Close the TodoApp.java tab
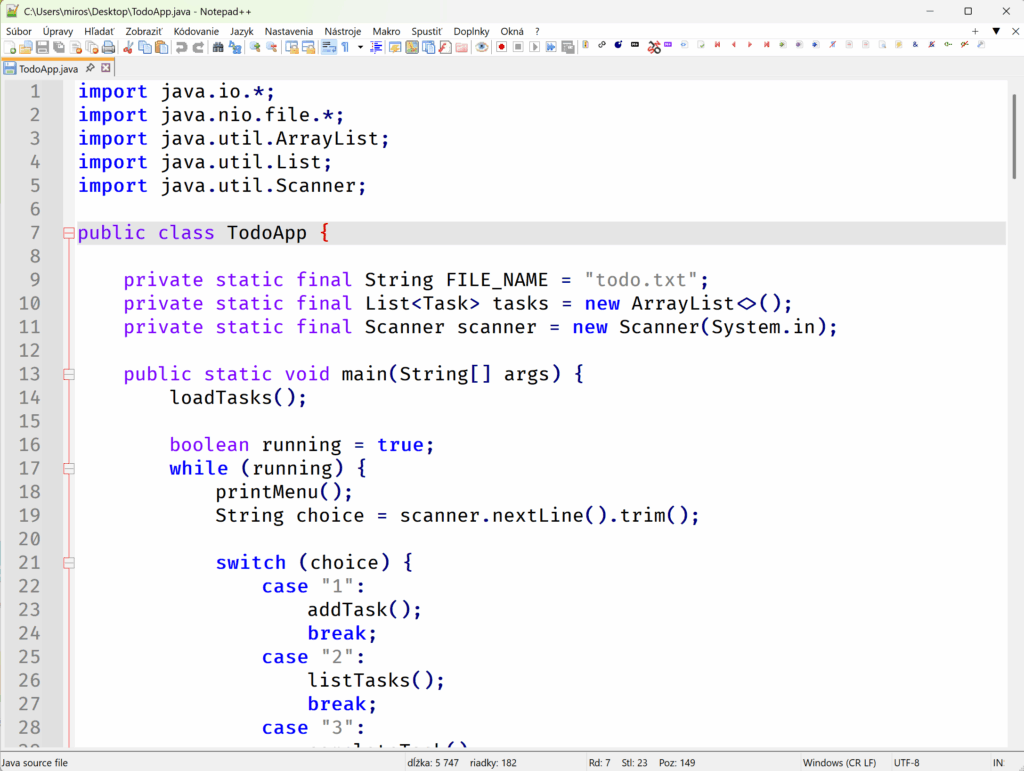1024x771 pixels. coord(106,68)
